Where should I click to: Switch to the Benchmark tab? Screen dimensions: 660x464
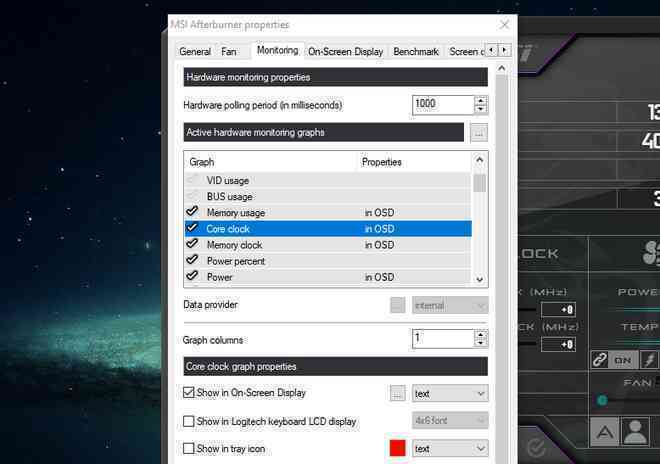416,52
